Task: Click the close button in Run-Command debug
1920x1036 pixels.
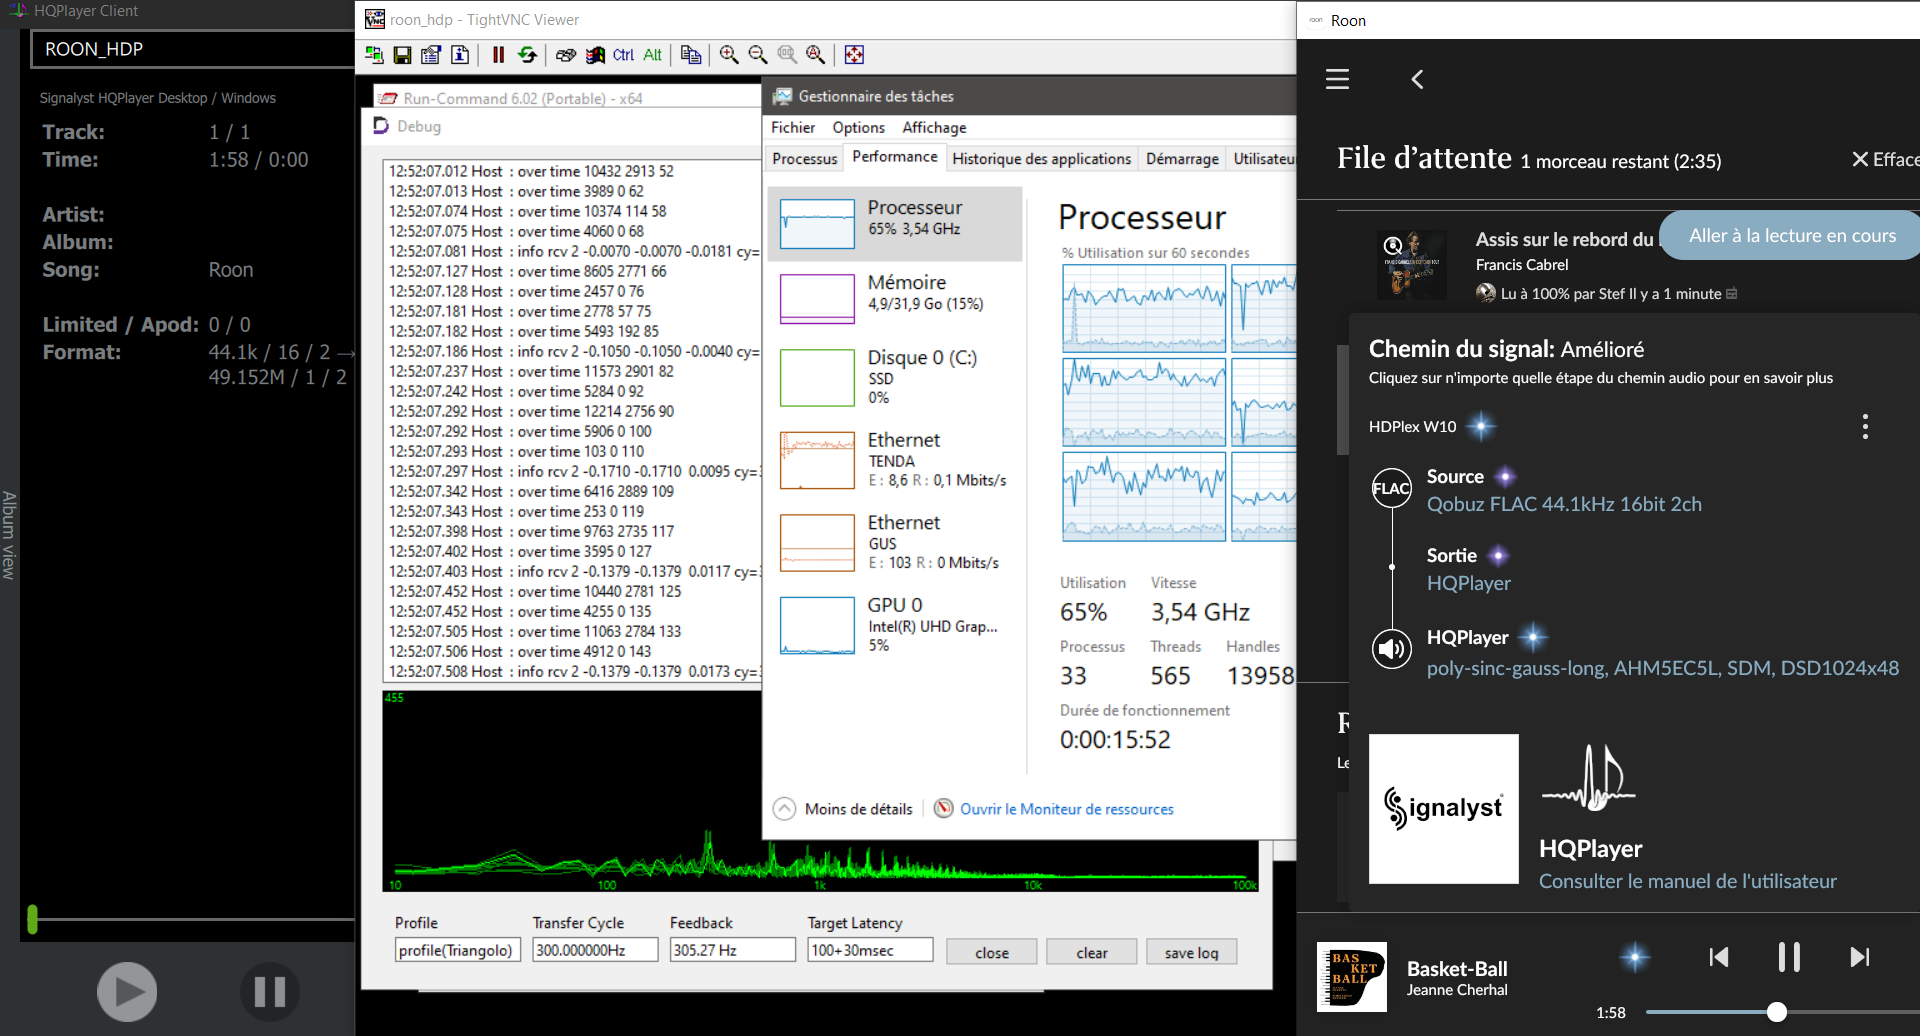Action: point(991,952)
